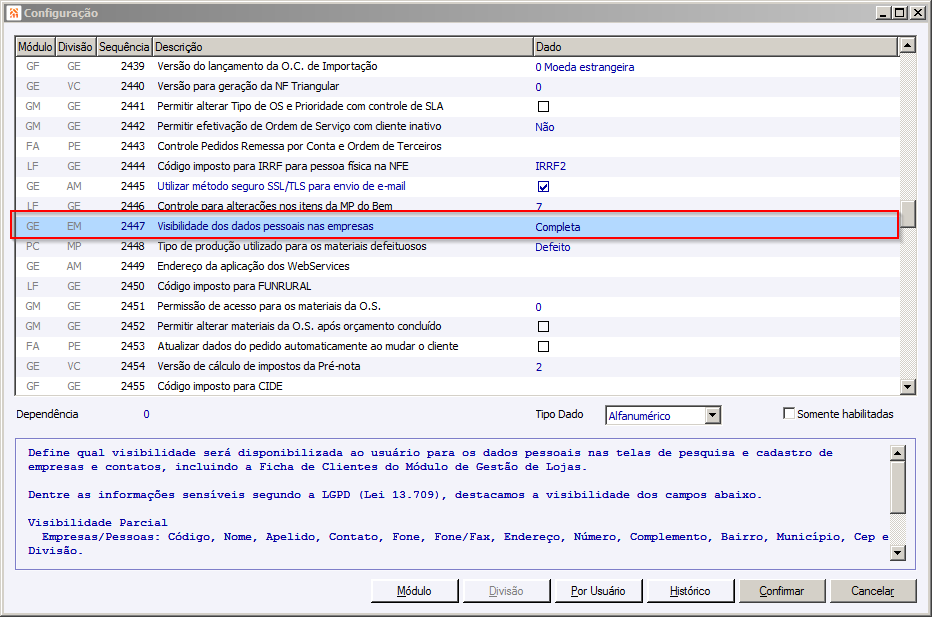Viewport: 932px width, 617px height.
Task: Click the Defeito value in row 2448
Action: (553, 247)
